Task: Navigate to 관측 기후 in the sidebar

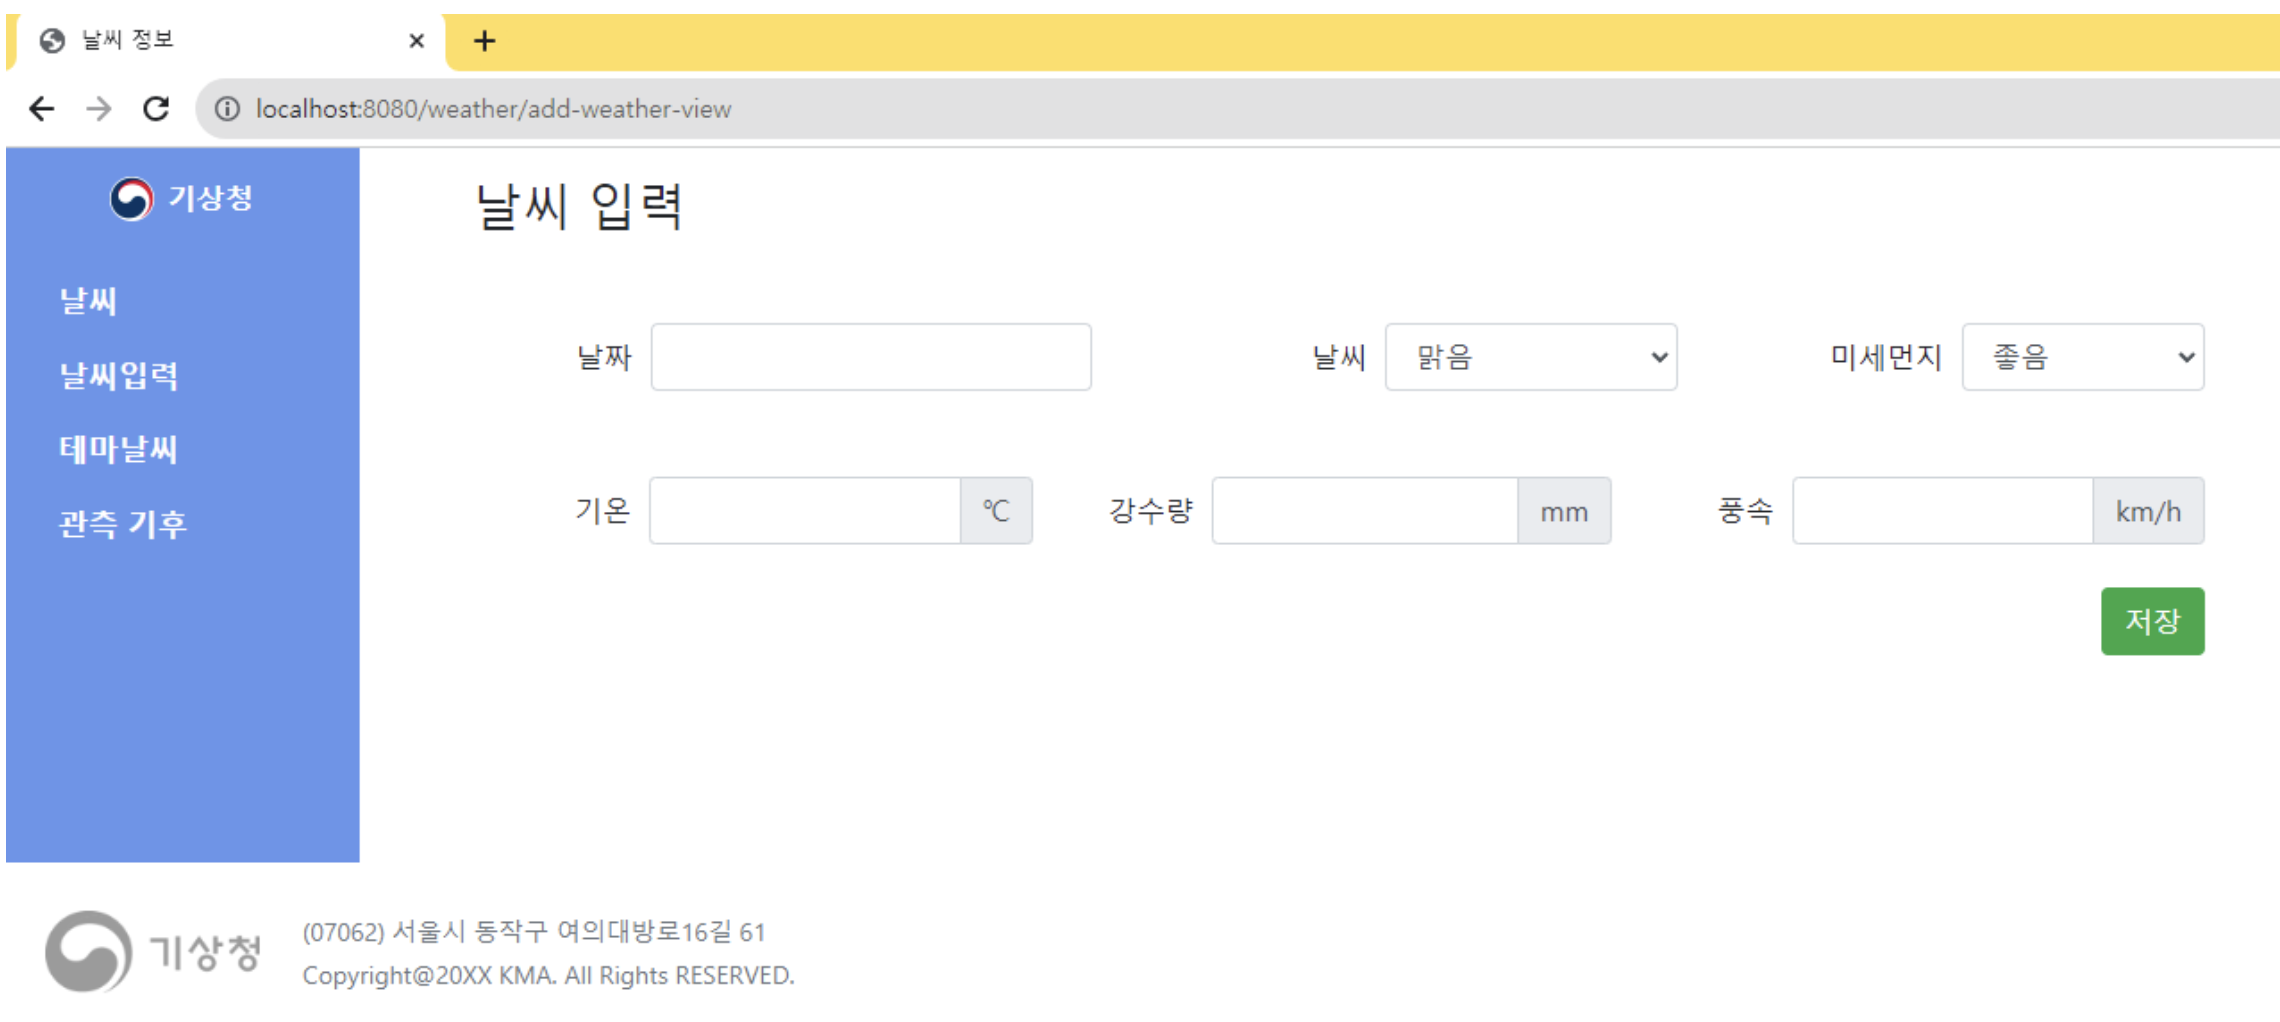Action: 123,522
